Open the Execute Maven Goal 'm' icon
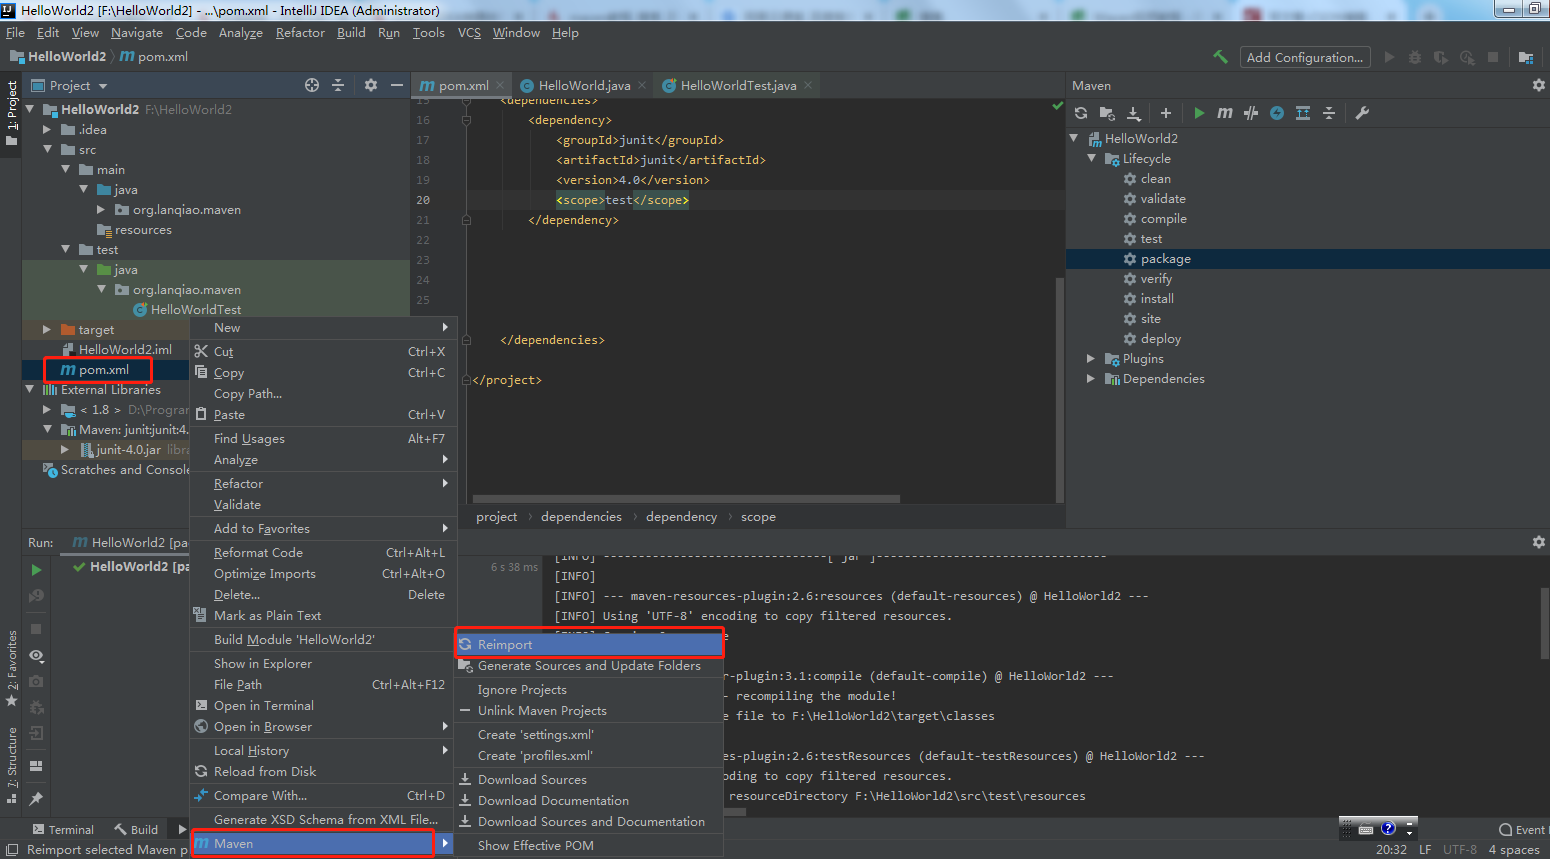This screenshot has width=1550, height=859. click(x=1224, y=113)
